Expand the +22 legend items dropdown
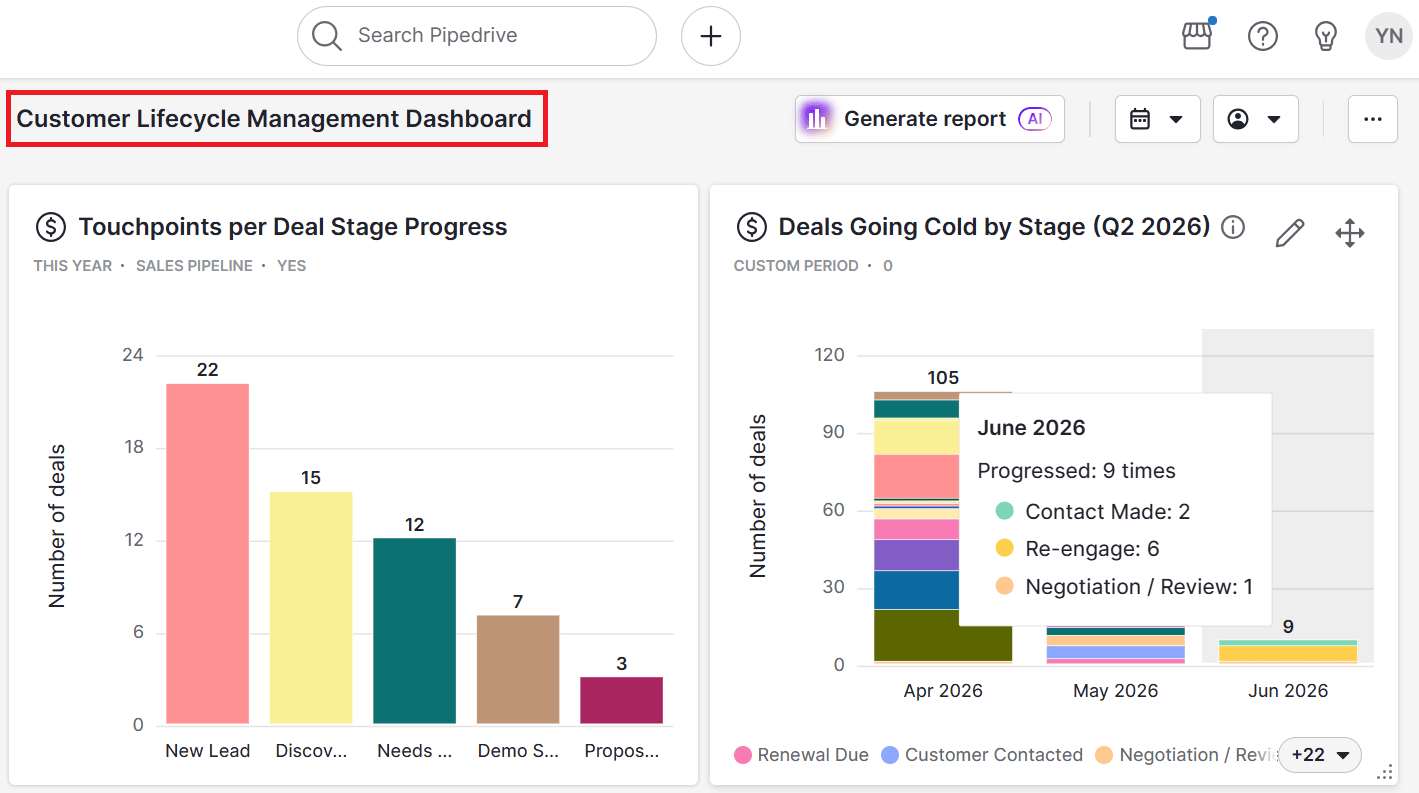 click(x=1320, y=755)
